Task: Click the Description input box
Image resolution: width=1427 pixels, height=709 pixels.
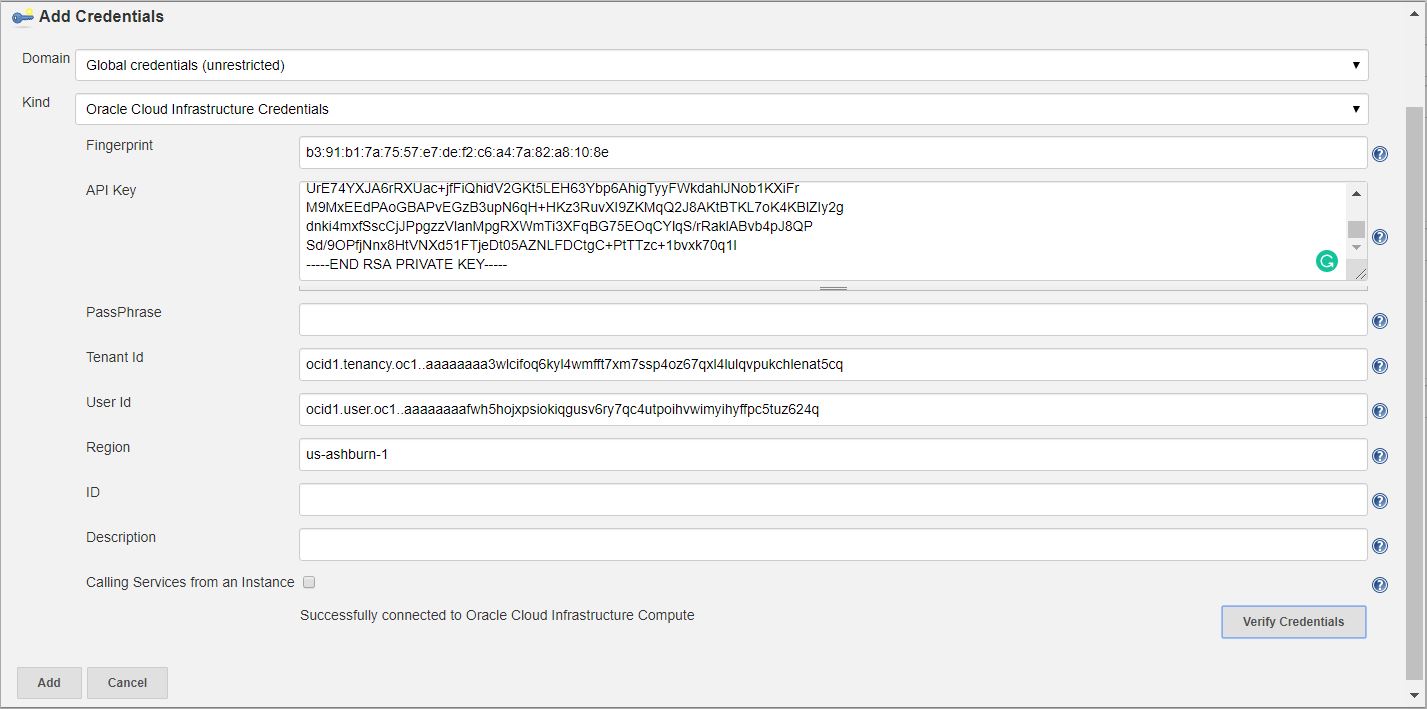Action: point(832,545)
